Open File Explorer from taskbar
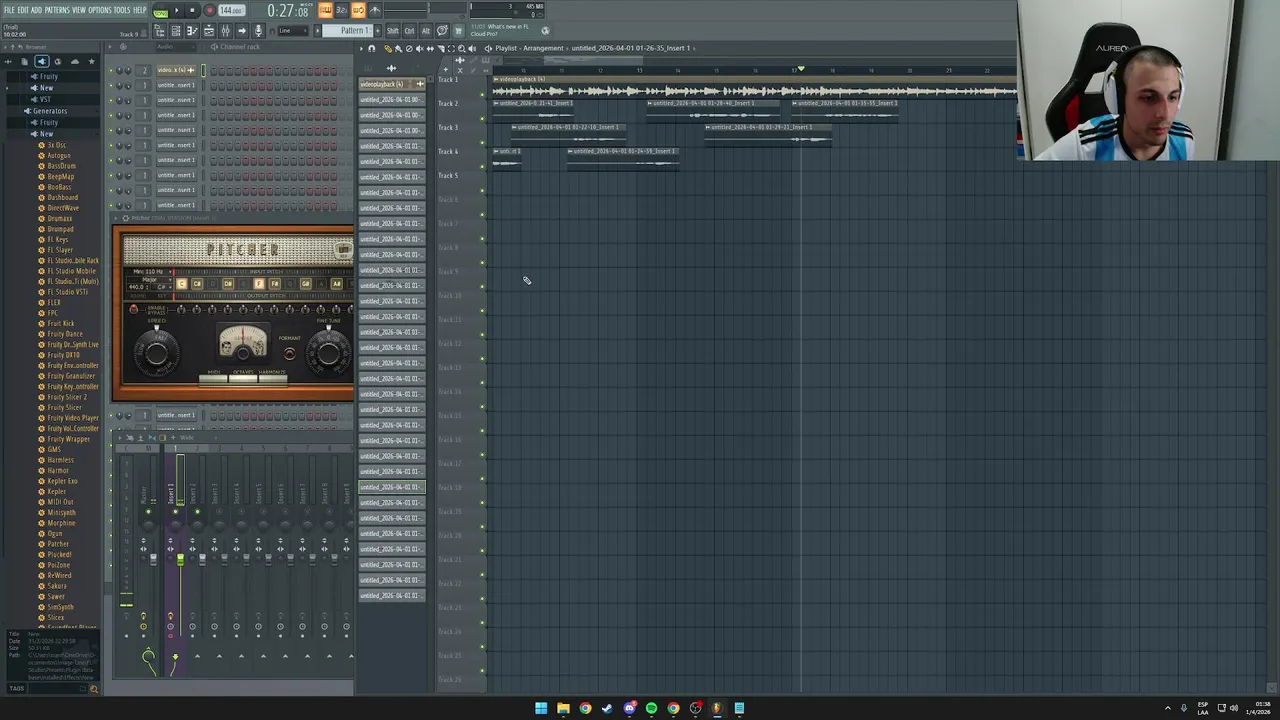Screen dimensions: 1280x720 (563, 708)
